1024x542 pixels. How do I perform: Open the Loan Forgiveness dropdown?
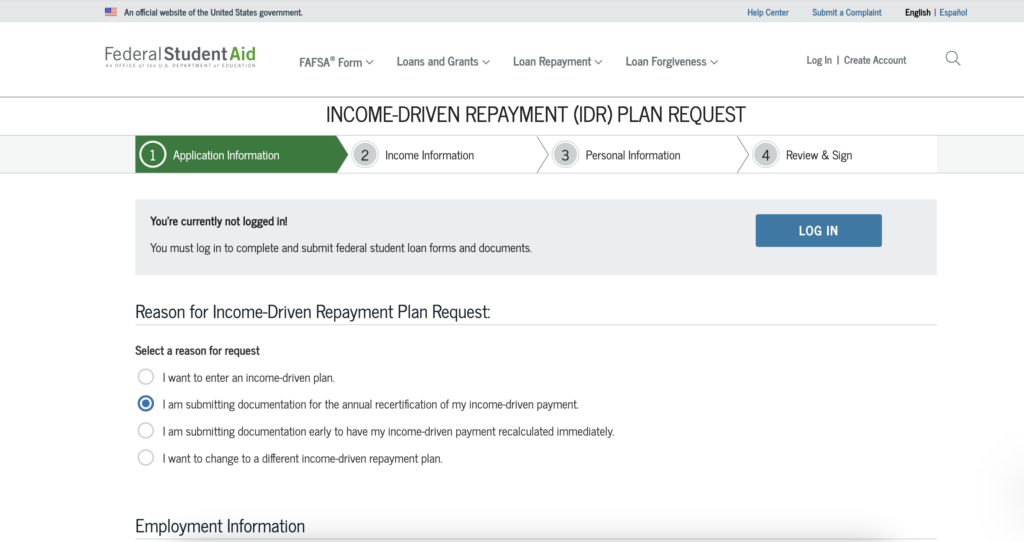[x=672, y=62]
